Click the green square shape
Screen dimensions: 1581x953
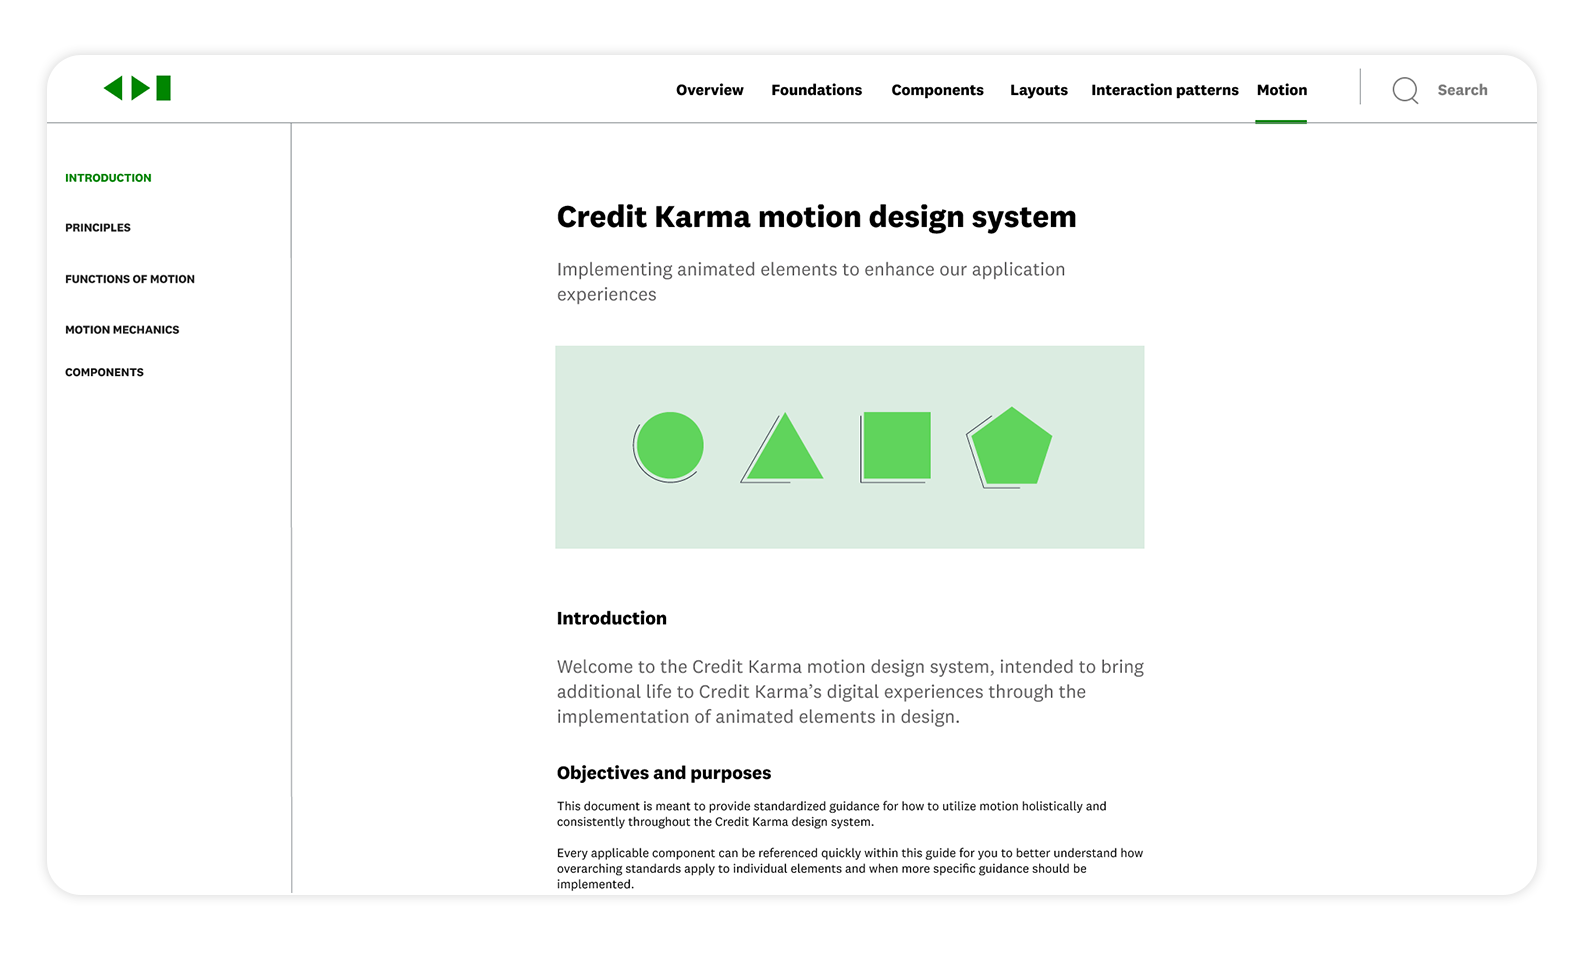point(896,446)
